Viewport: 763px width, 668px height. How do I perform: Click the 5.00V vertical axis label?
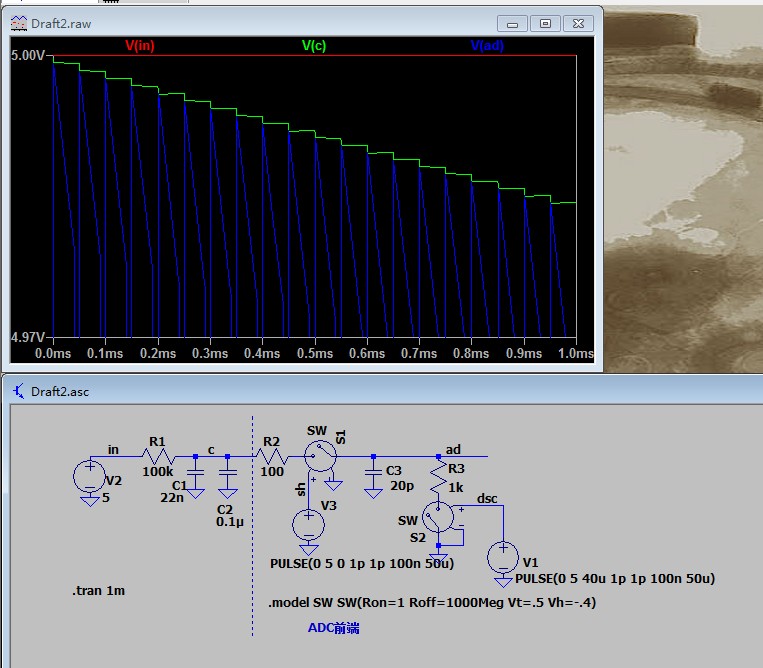point(27,56)
